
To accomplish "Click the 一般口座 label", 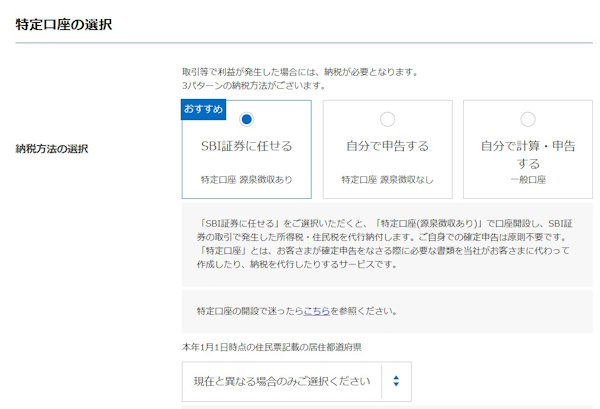I will click(528, 179).
